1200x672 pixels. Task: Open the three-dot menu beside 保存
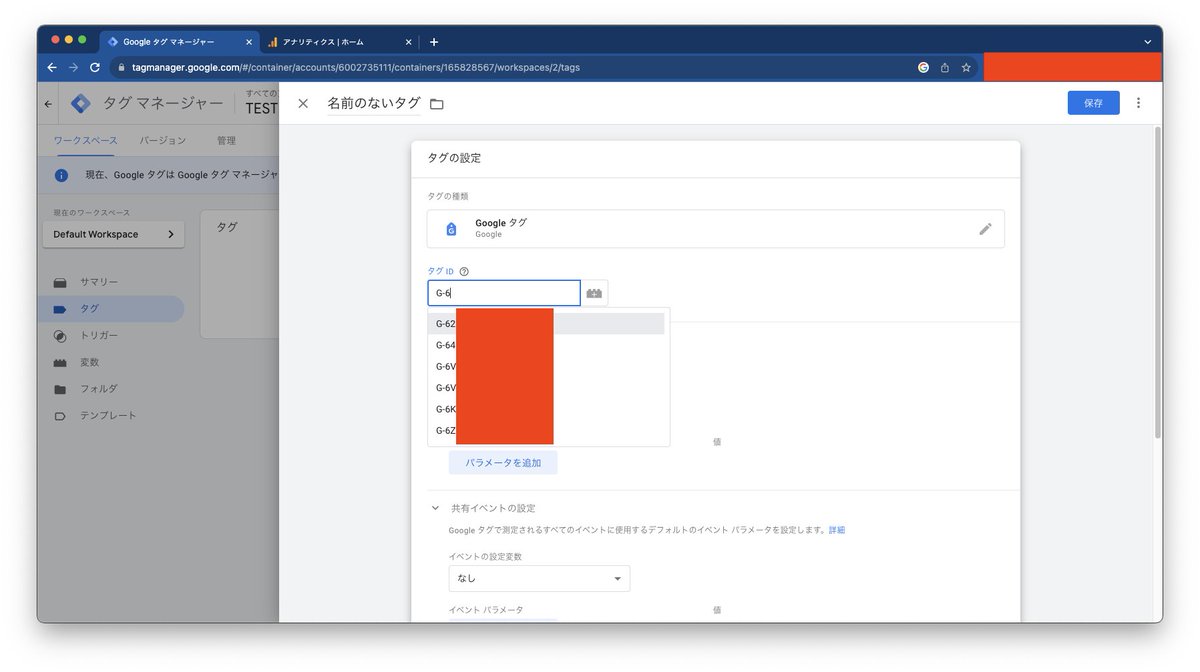pyautogui.click(x=1139, y=102)
